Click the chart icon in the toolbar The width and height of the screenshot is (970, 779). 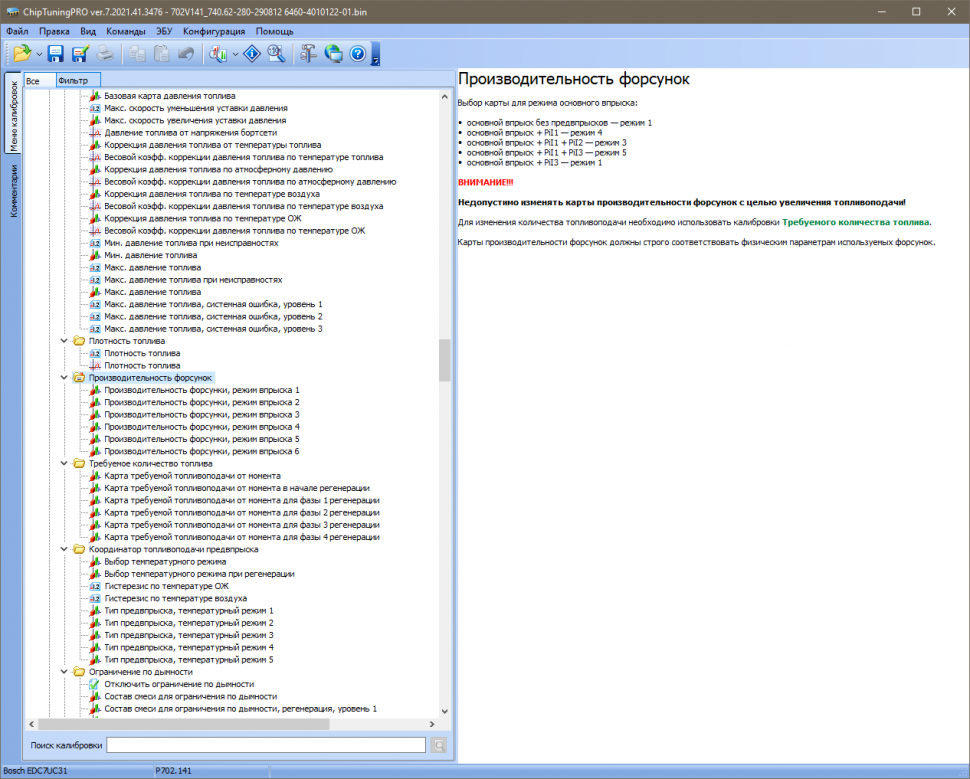tap(218, 54)
